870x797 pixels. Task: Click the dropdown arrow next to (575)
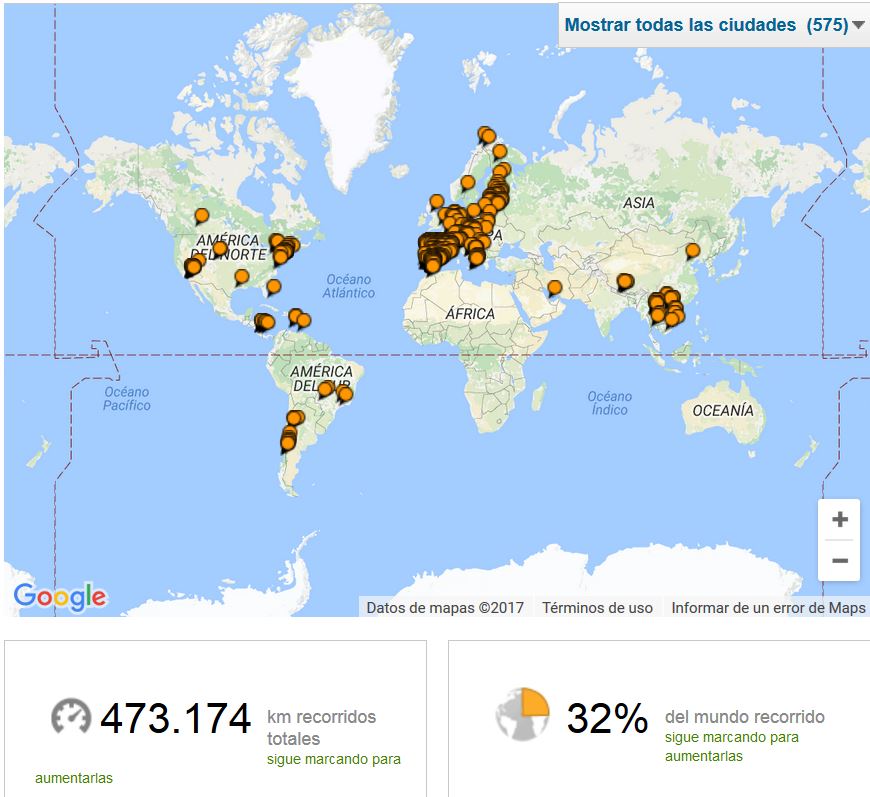(858, 26)
